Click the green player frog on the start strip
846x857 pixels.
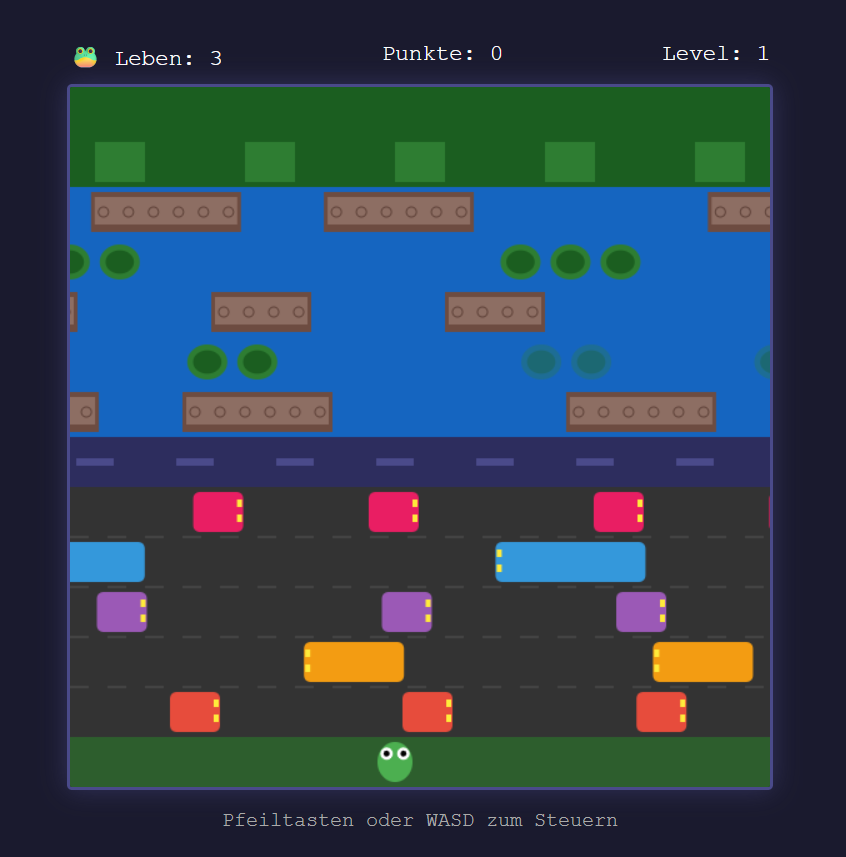click(x=395, y=762)
